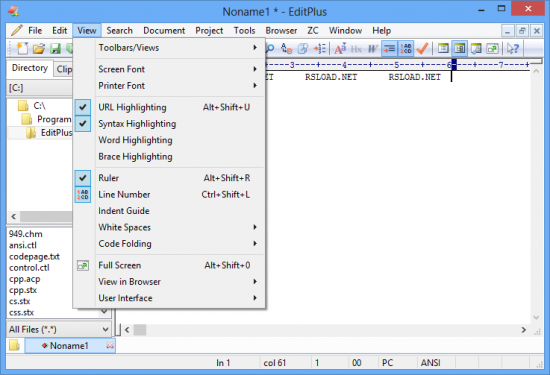Open the Tools menu
Viewport: 550px width, 375px height.
click(244, 31)
